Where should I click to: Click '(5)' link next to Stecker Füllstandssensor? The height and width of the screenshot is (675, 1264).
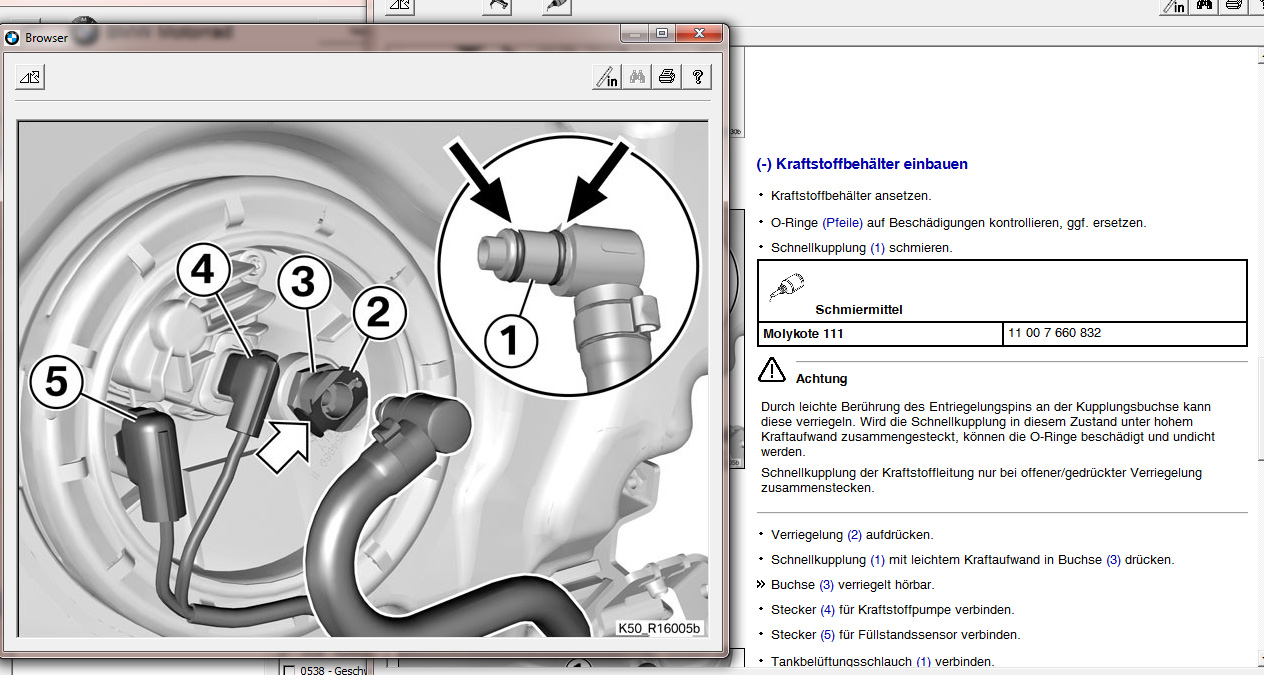[x=827, y=635]
